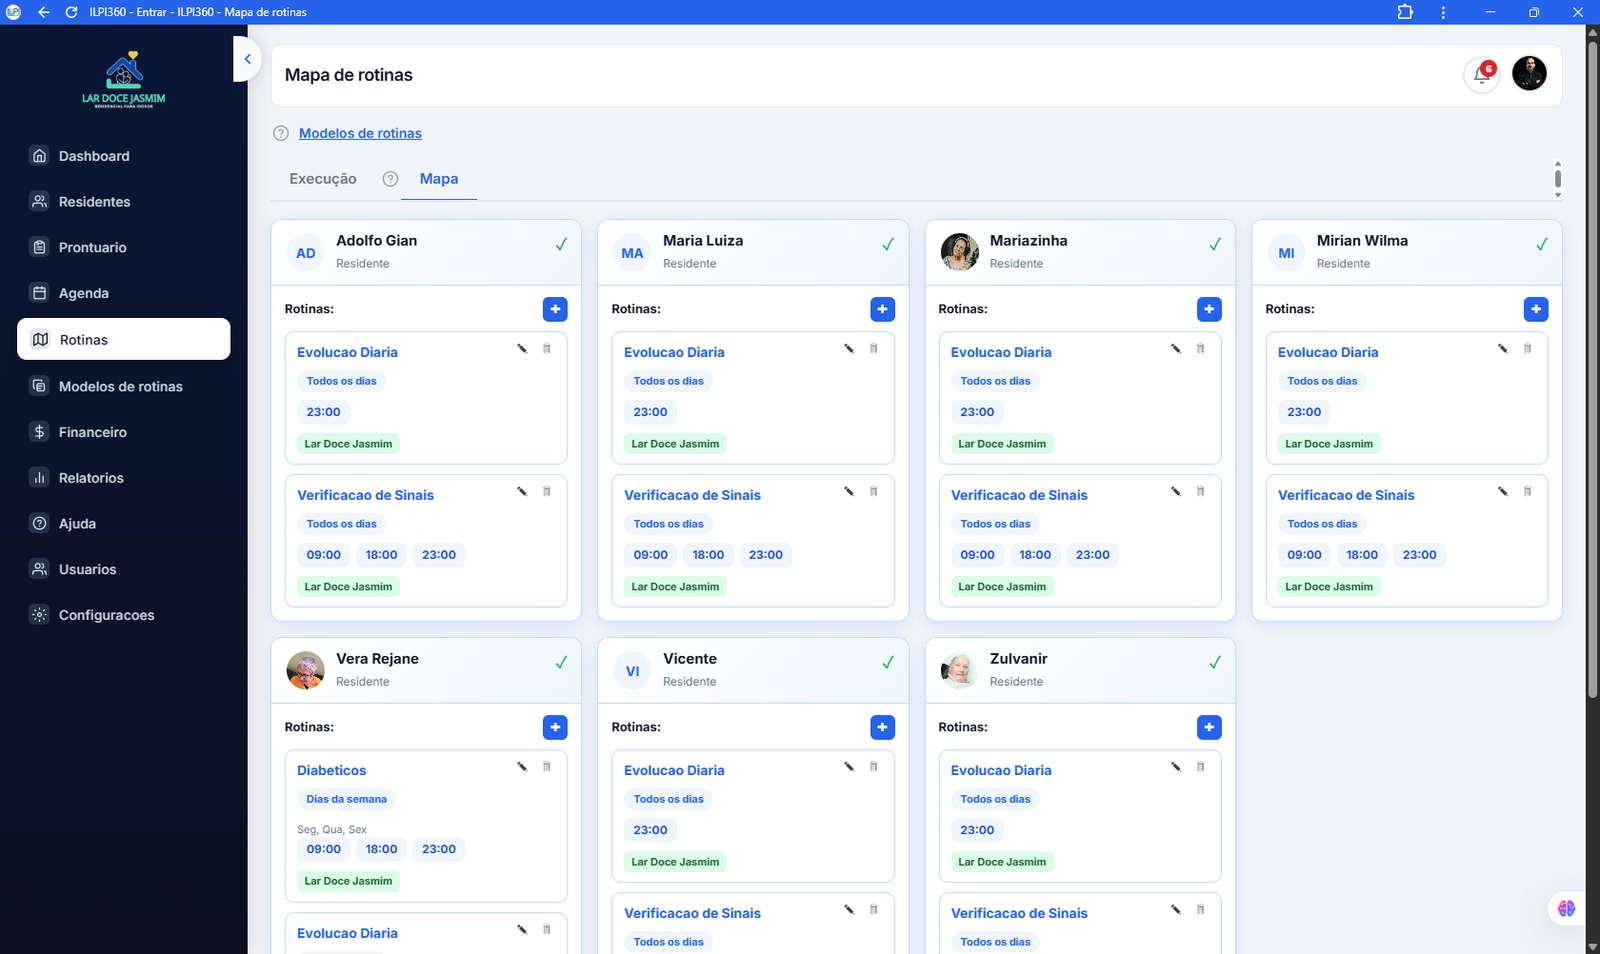The height and width of the screenshot is (954, 1600).
Task: Add a routine for Zulvanir
Action: [1209, 727]
